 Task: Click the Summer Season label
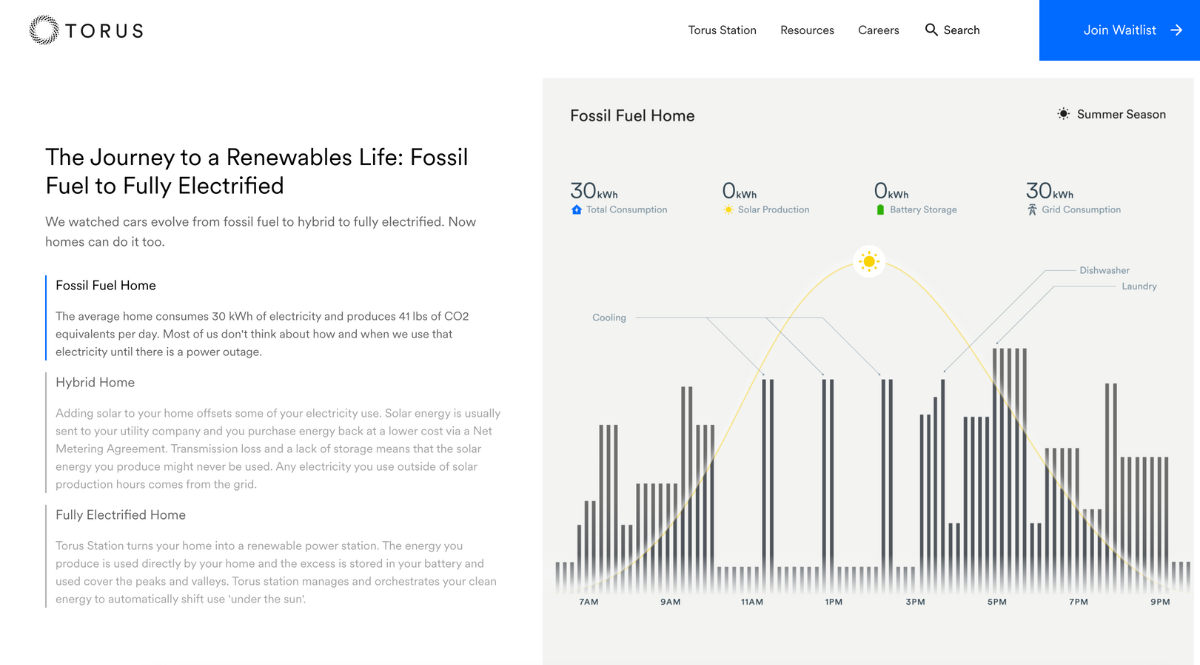click(1121, 114)
